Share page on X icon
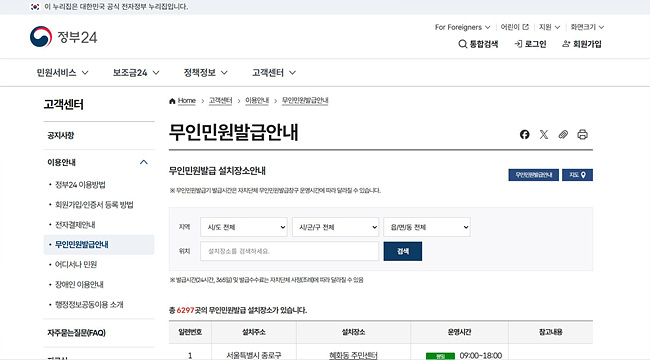 [x=543, y=134]
